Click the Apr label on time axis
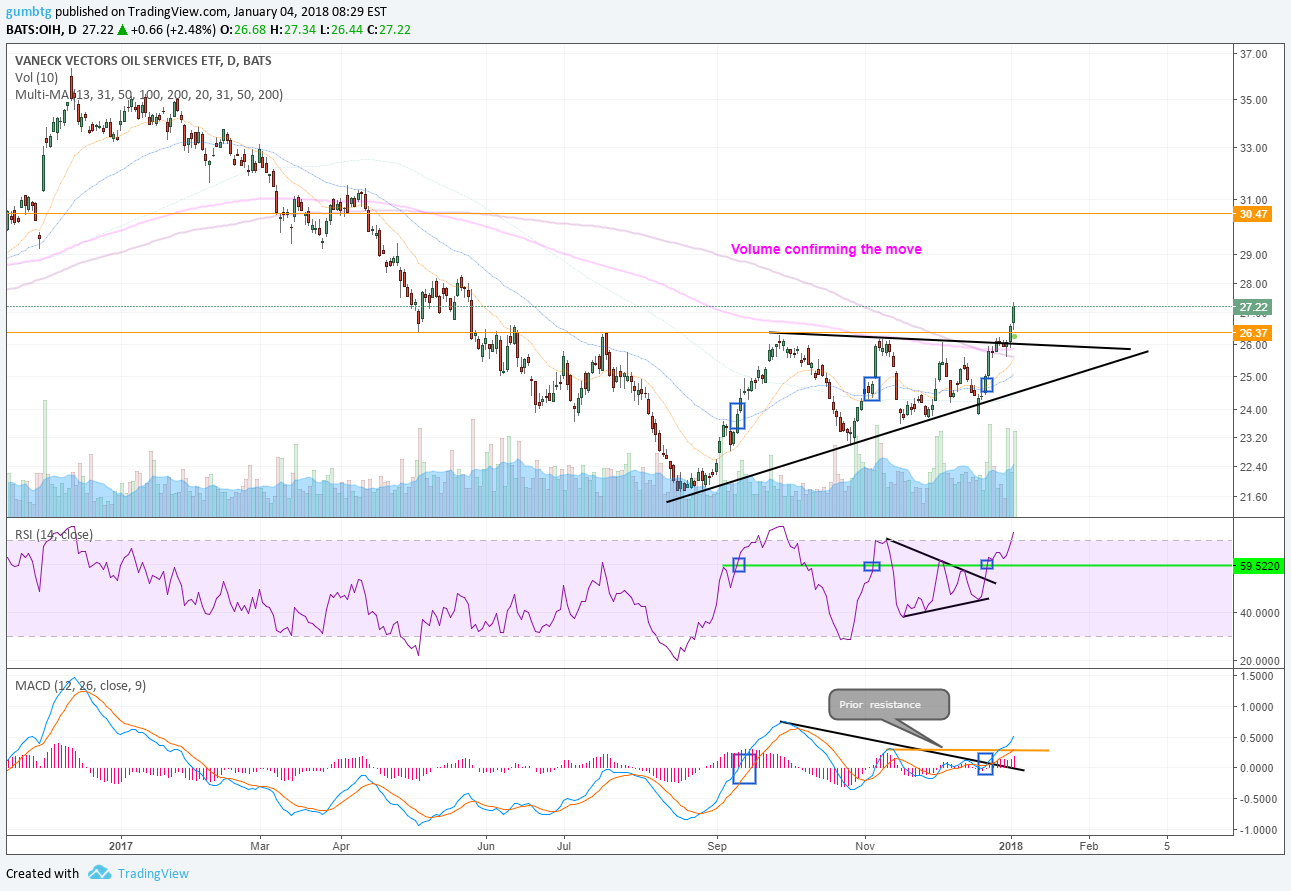The image size is (1291, 891). 341,845
